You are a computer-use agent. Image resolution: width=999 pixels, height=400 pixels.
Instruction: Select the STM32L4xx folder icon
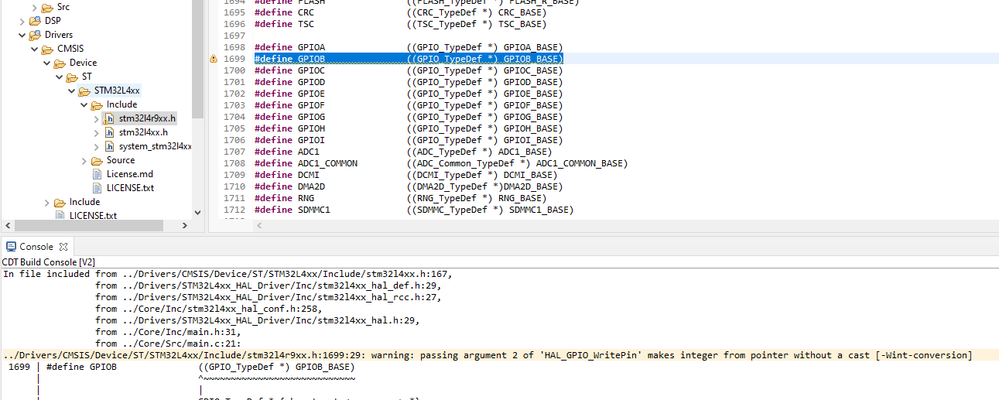pyautogui.click(x=84, y=91)
